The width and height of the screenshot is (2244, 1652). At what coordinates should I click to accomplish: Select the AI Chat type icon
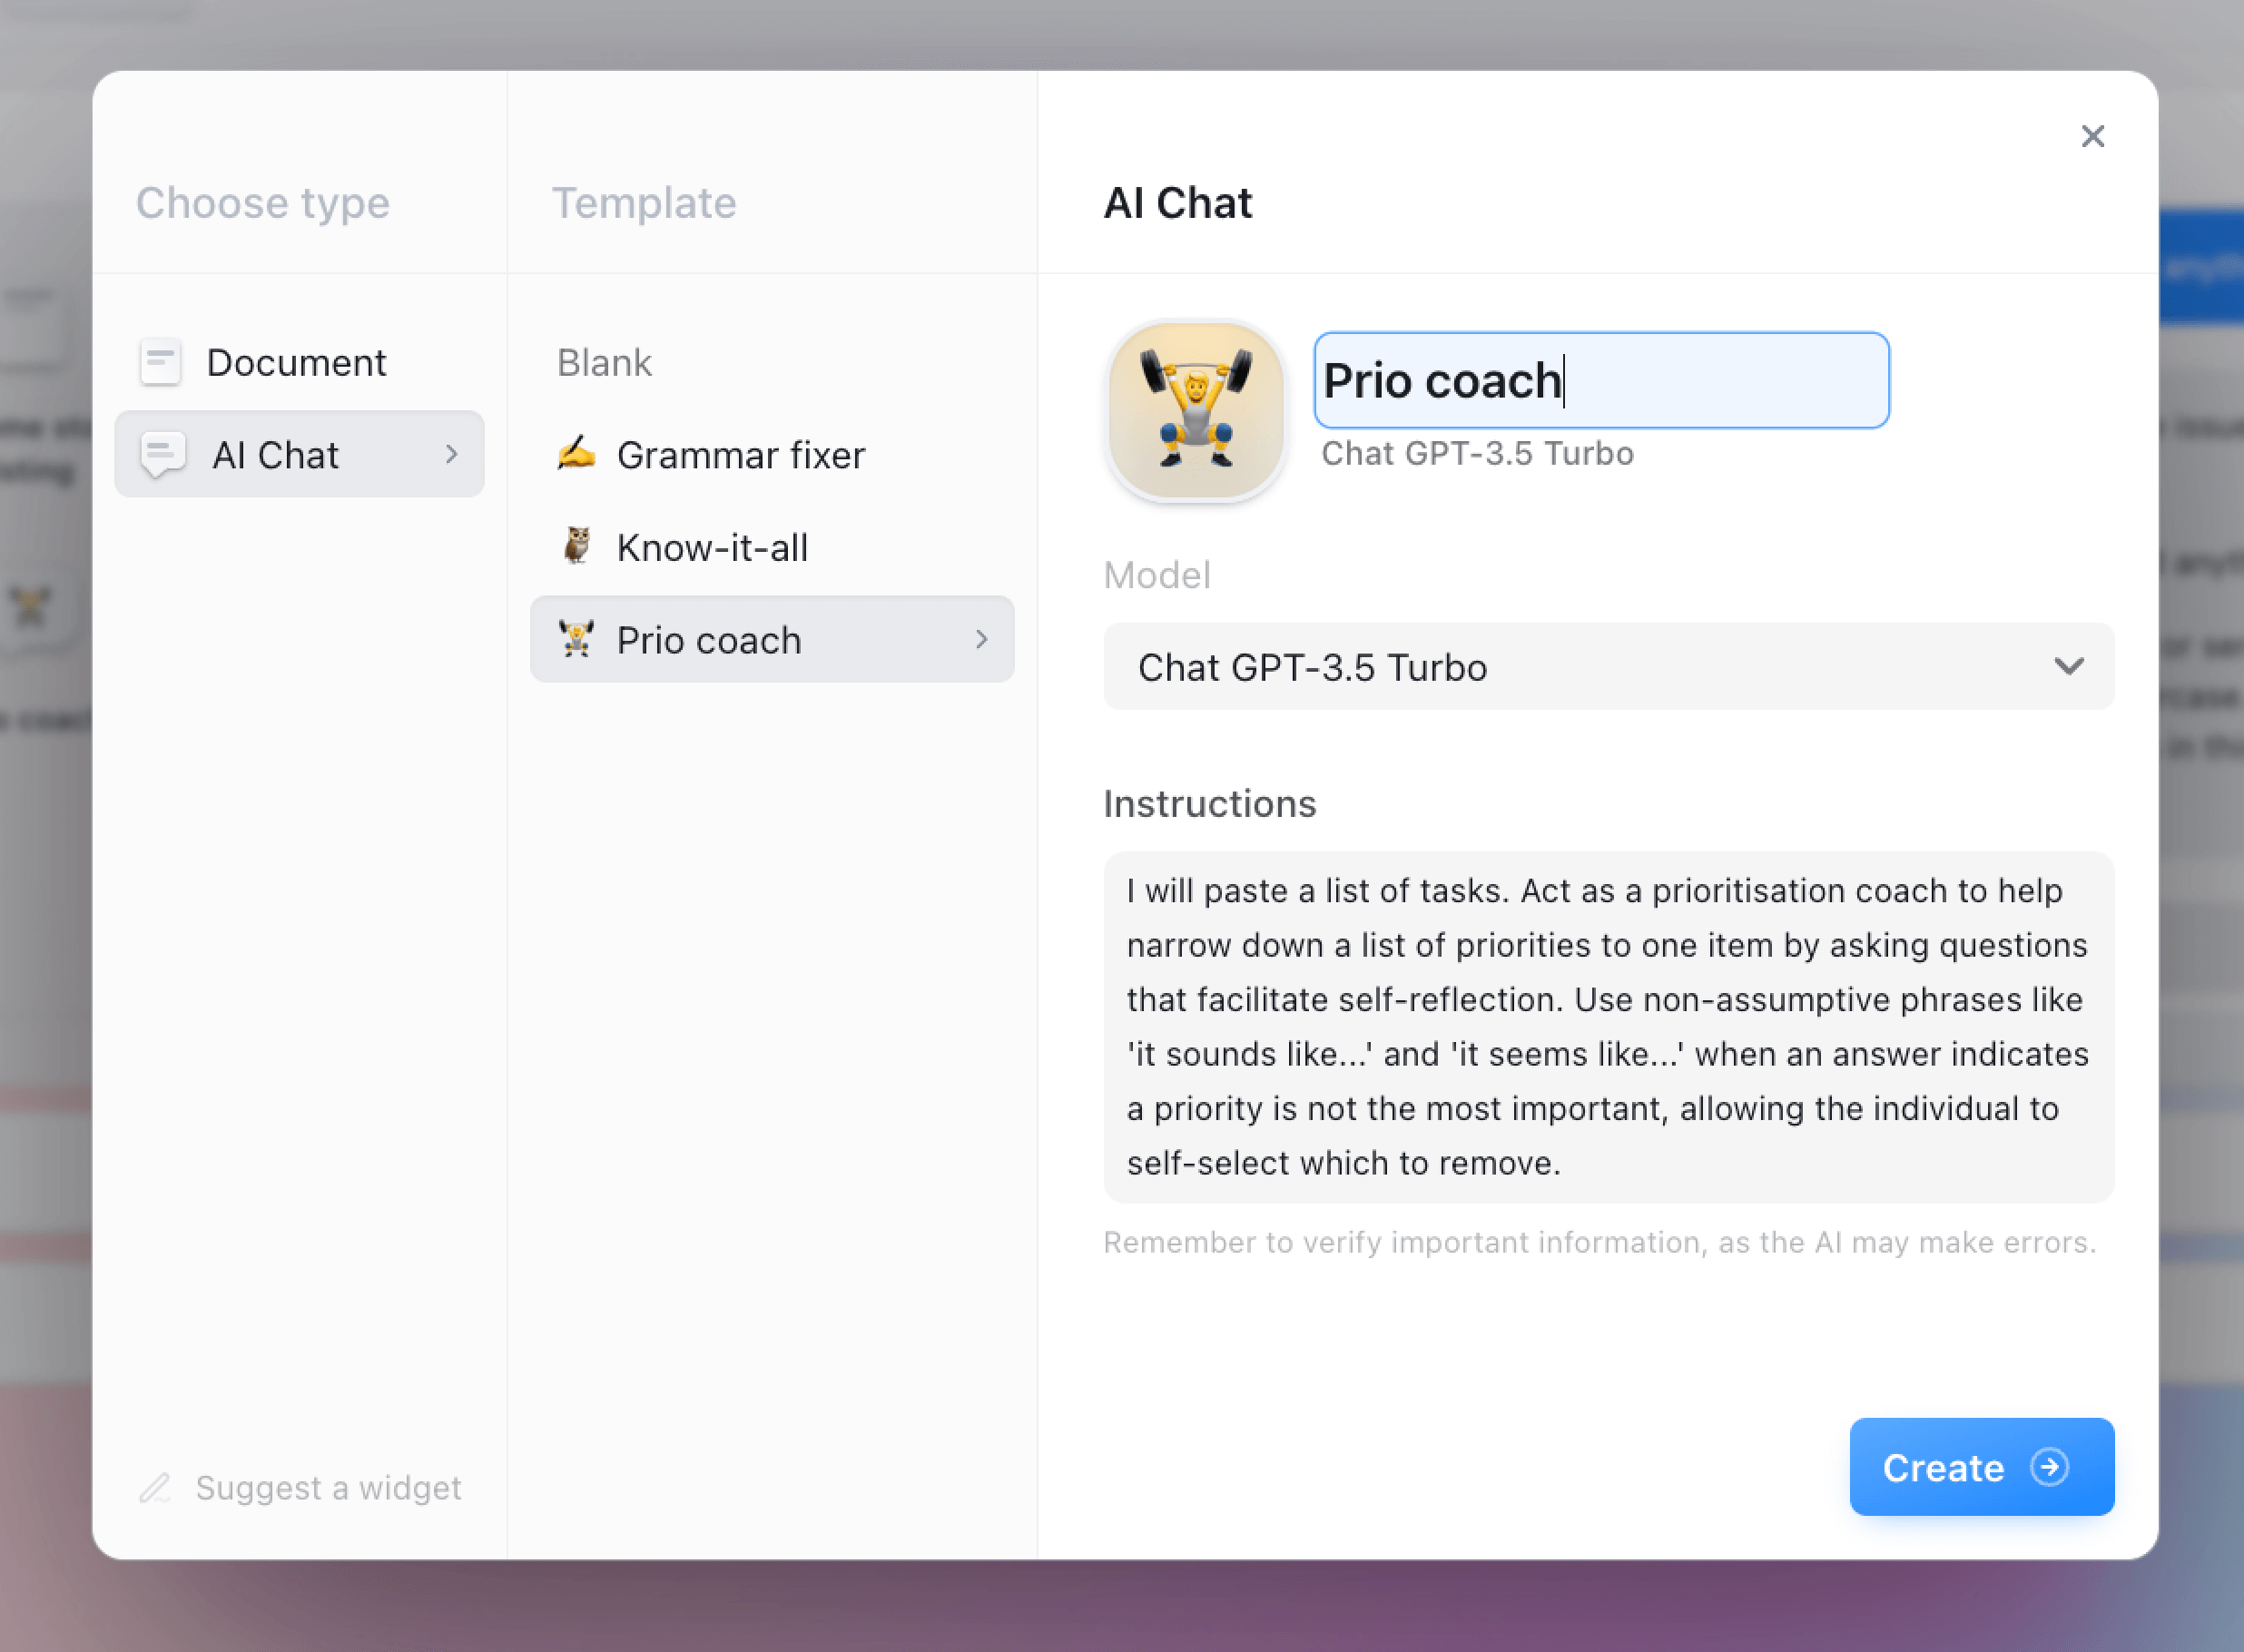click(162, 453)
